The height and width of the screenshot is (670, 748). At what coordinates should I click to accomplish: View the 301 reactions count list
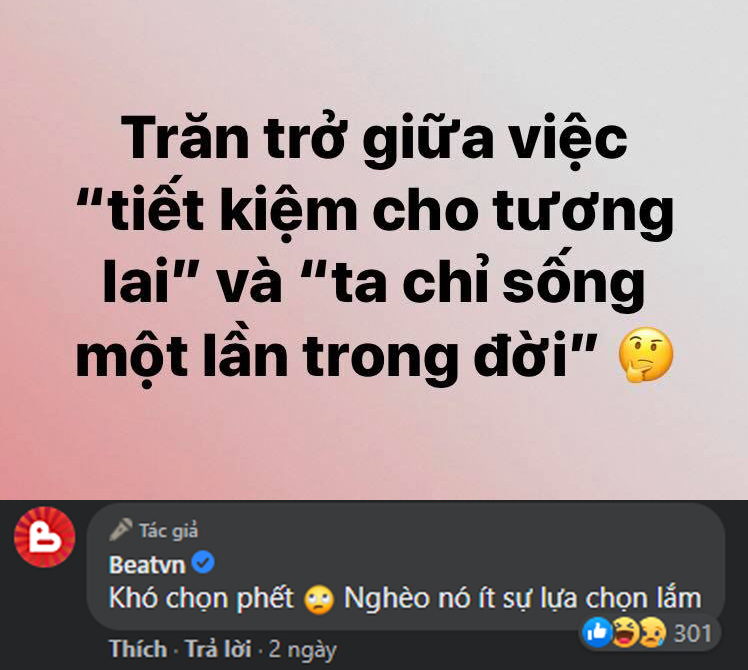point(692,633)
